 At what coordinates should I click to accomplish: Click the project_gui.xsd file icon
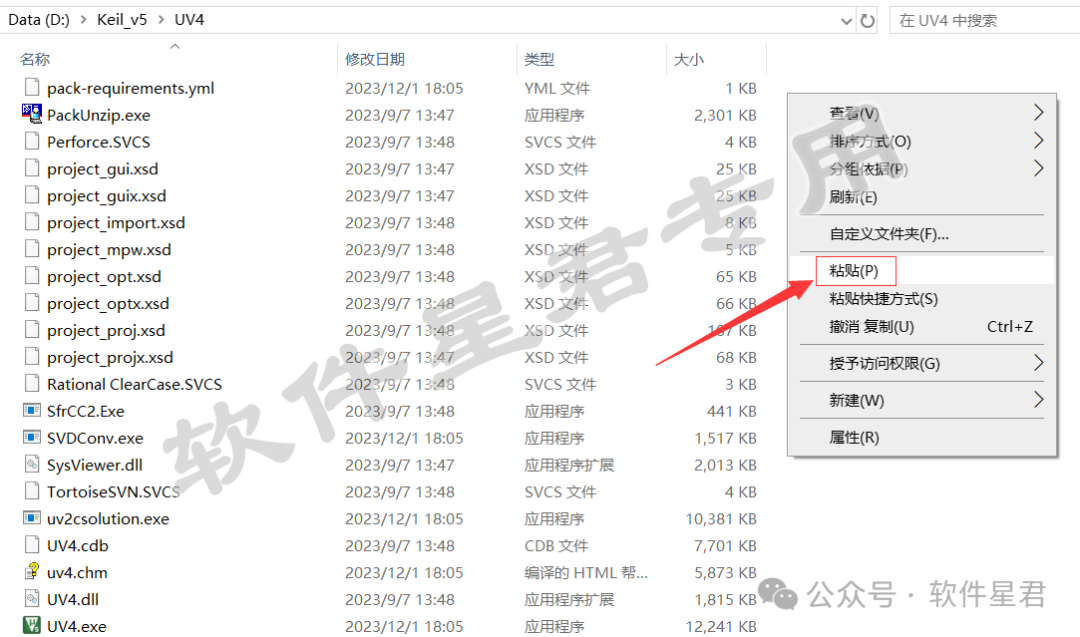(x=32, y=168)
